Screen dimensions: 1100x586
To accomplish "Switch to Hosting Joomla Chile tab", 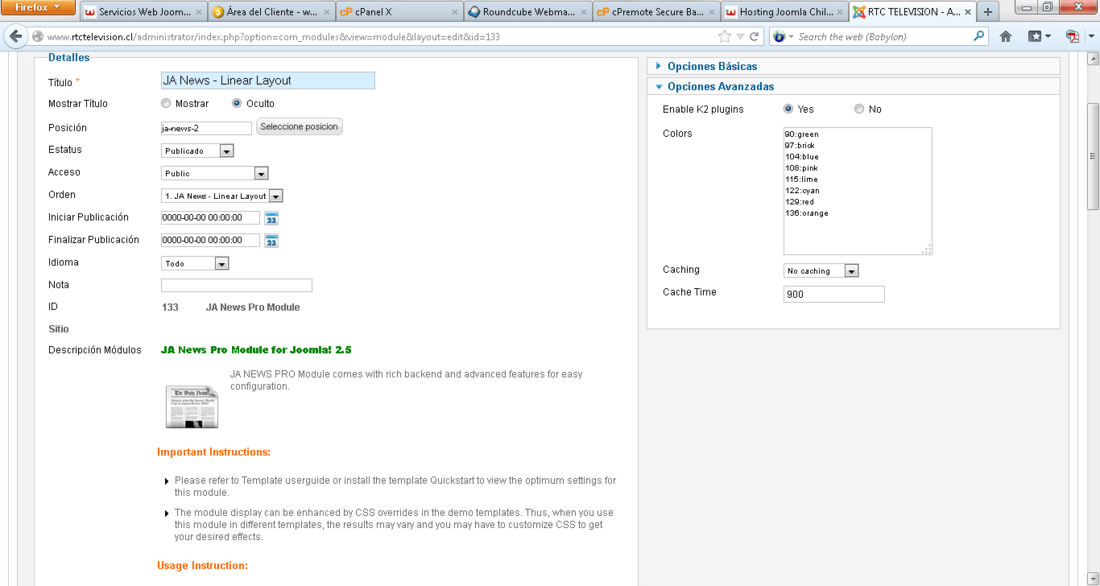I will pyautogui.click(x=784, y=12).
